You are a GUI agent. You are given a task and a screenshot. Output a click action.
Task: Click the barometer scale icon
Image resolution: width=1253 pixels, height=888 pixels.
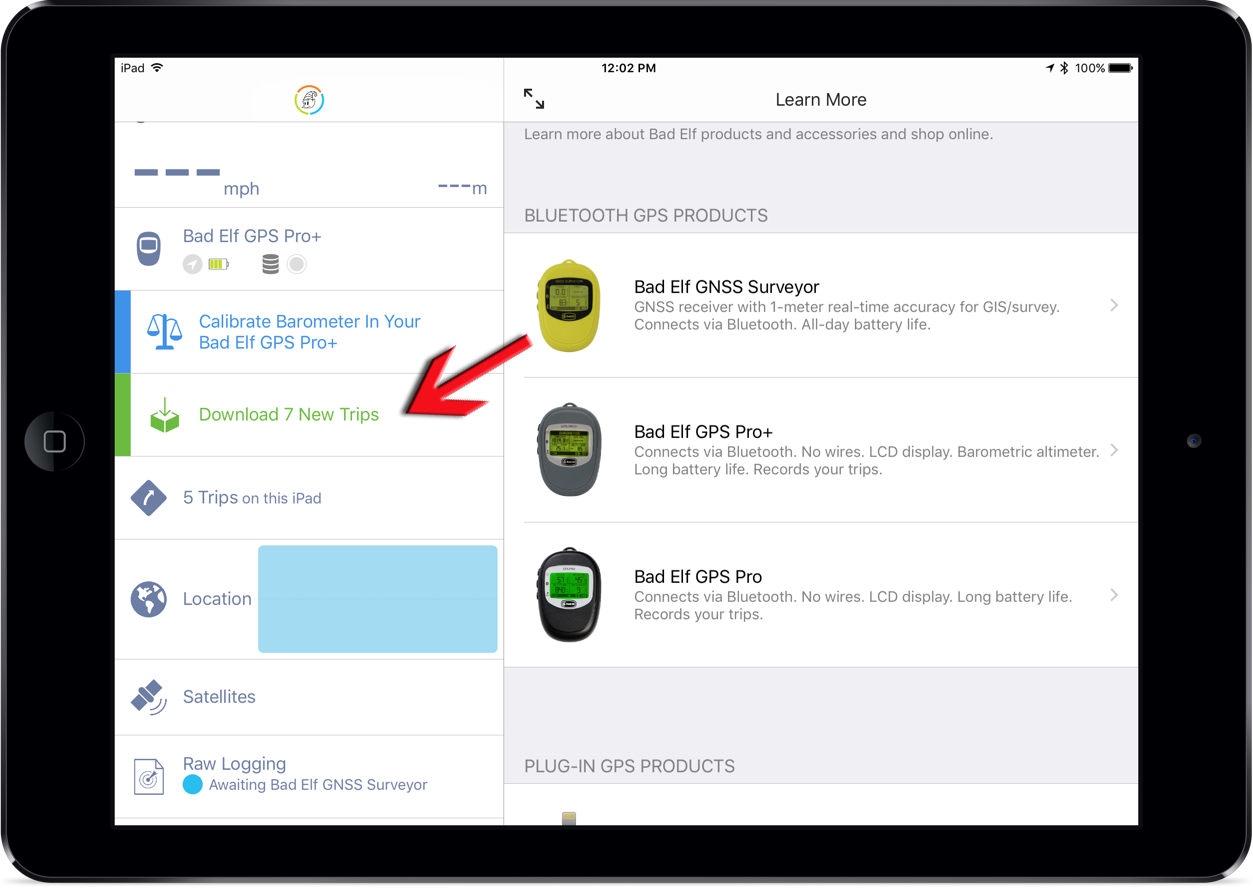[164, 331]
